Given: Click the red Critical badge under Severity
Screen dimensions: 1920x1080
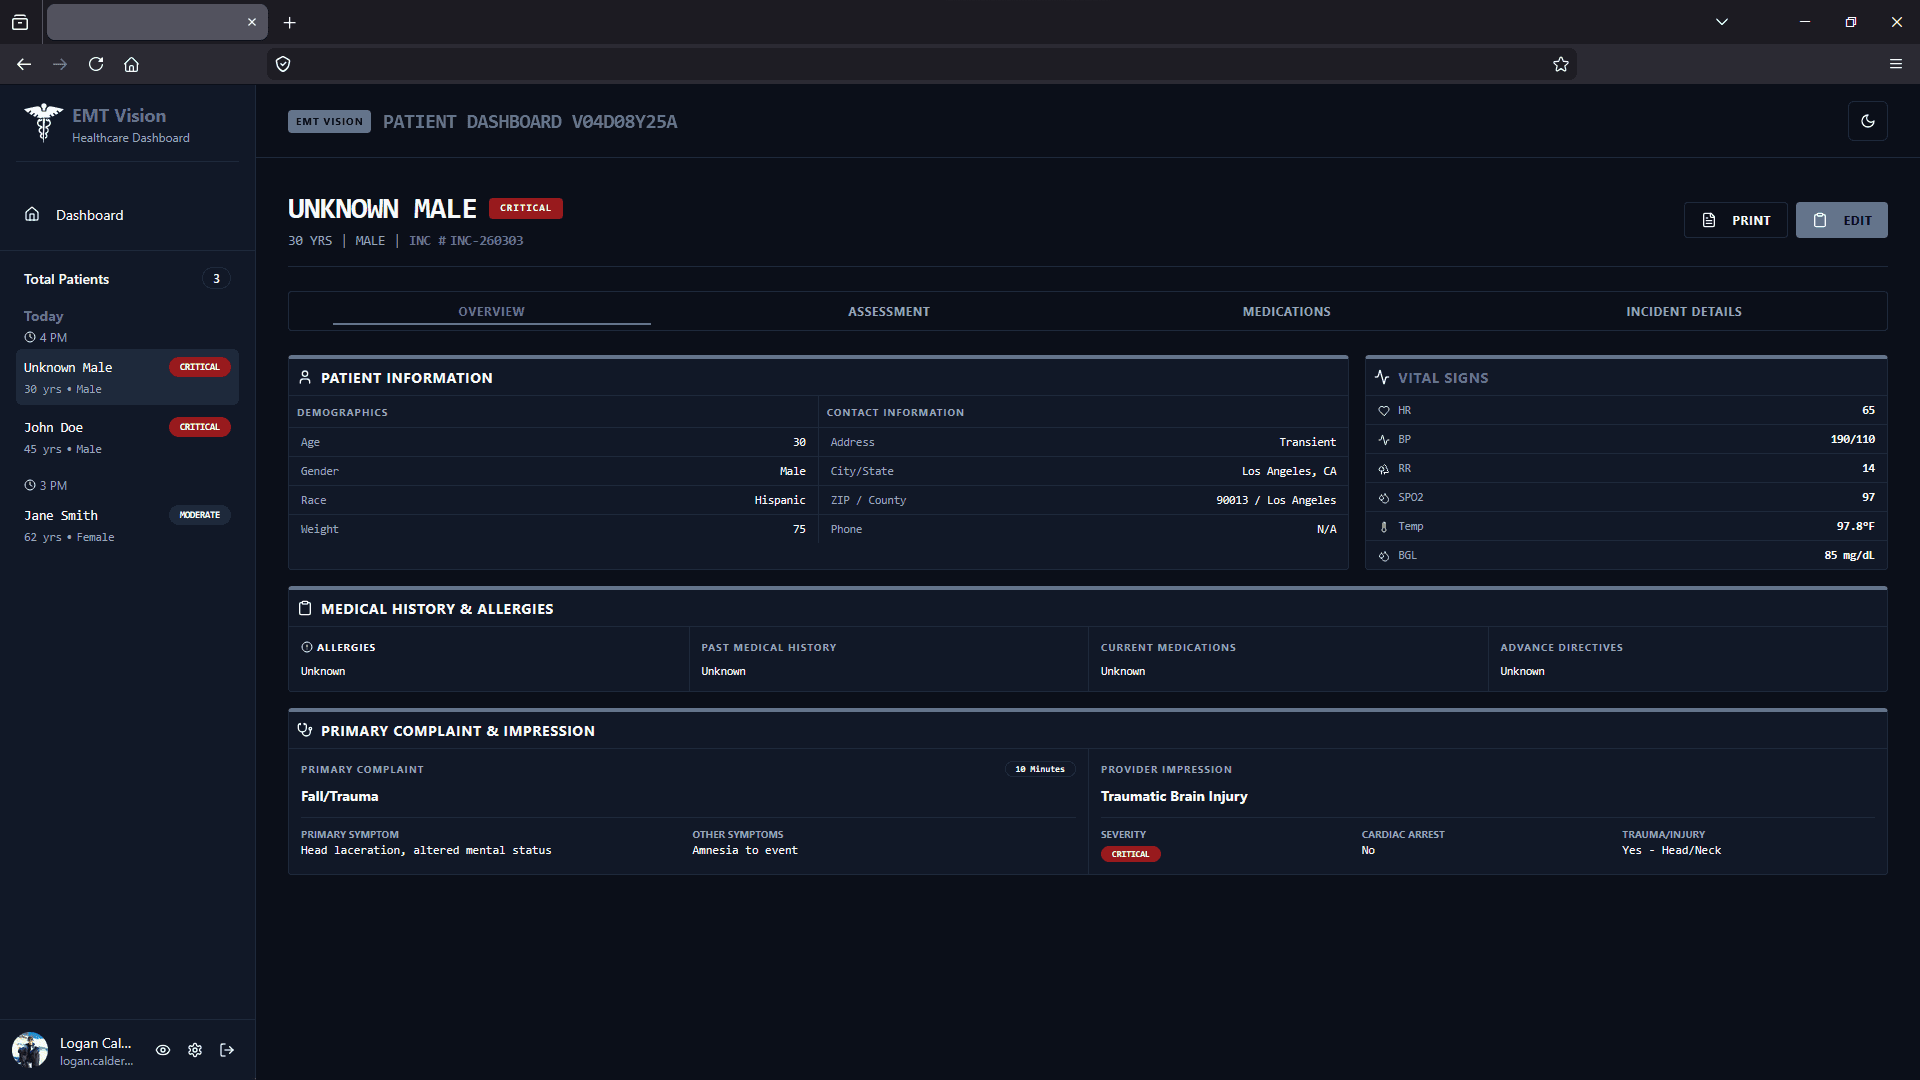Looking at the screenshot, I should [x=1130, y=854].
